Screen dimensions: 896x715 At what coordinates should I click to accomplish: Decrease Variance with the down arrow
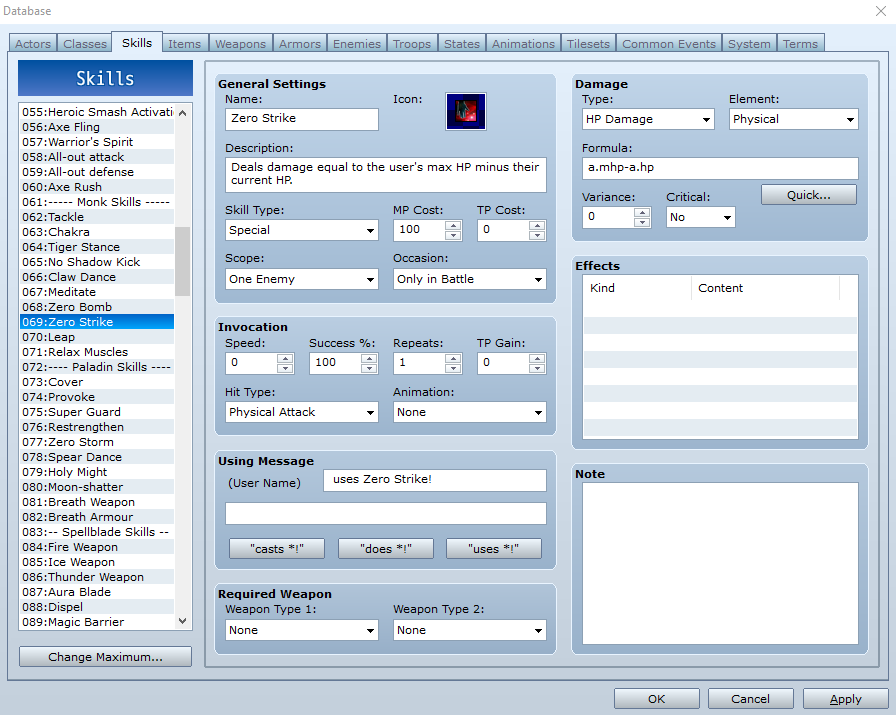click(642, 222)
